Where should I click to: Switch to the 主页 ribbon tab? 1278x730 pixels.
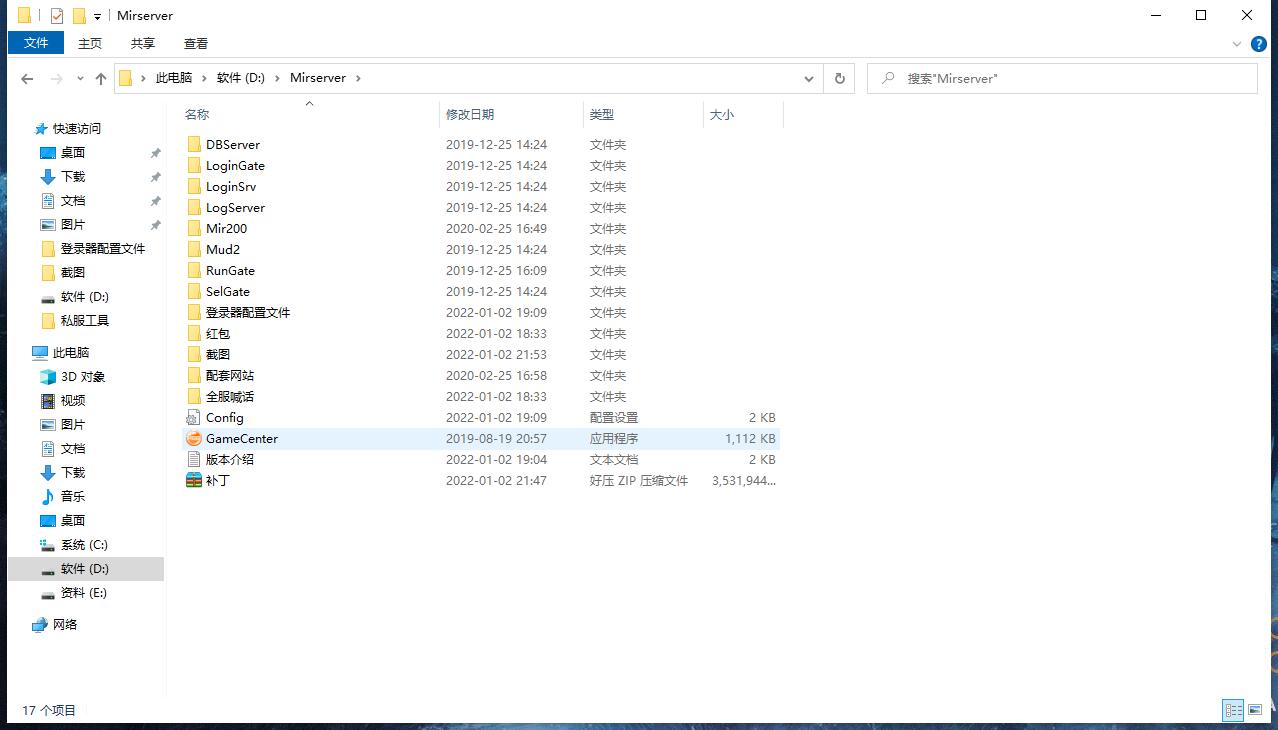click(90, 43)
